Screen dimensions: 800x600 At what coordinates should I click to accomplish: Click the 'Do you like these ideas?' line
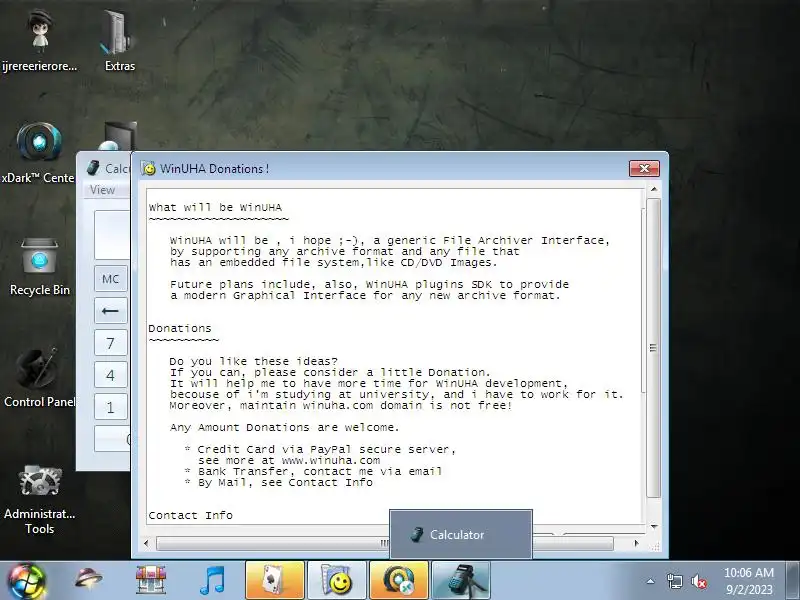pyautogui.click(x=254, y=361)
